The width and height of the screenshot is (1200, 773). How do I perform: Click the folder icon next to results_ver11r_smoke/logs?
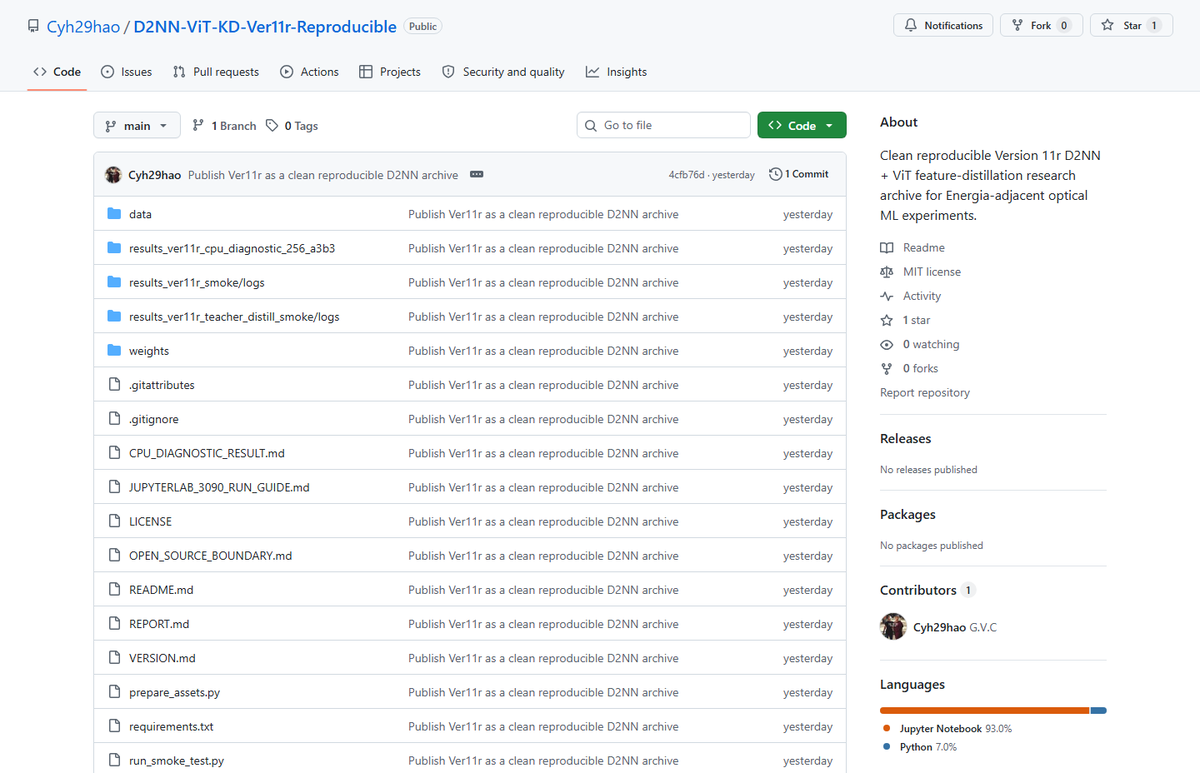(x=114, y=283)
